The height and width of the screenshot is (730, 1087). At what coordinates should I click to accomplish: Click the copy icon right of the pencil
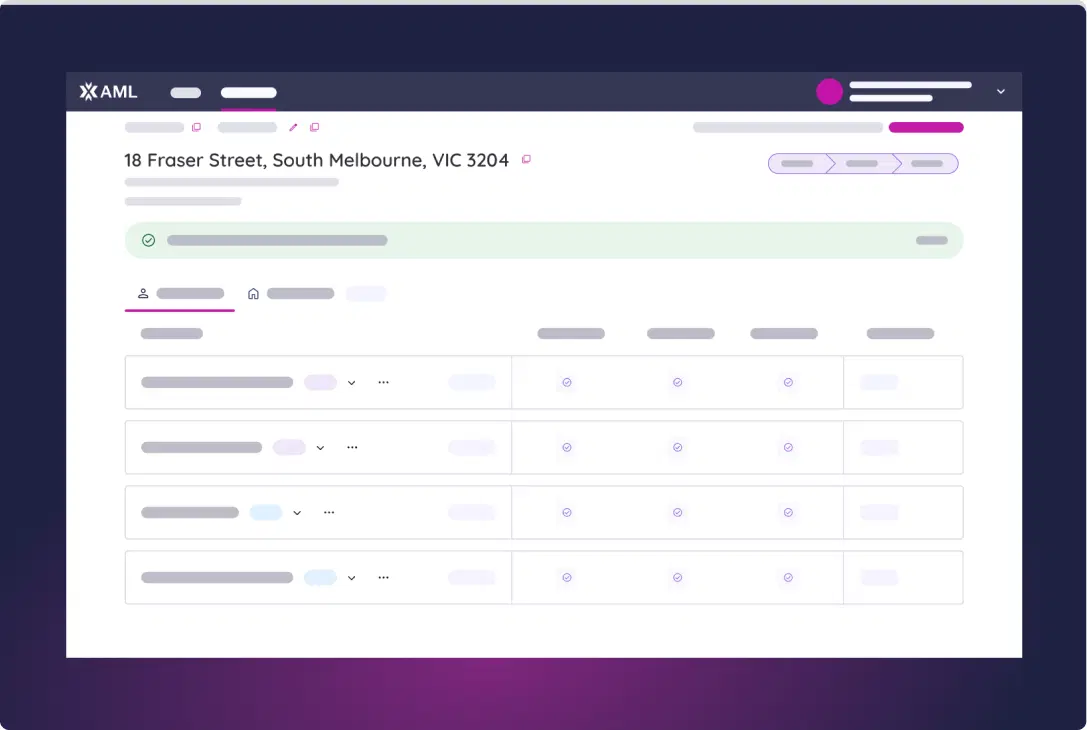pos(314,128)
